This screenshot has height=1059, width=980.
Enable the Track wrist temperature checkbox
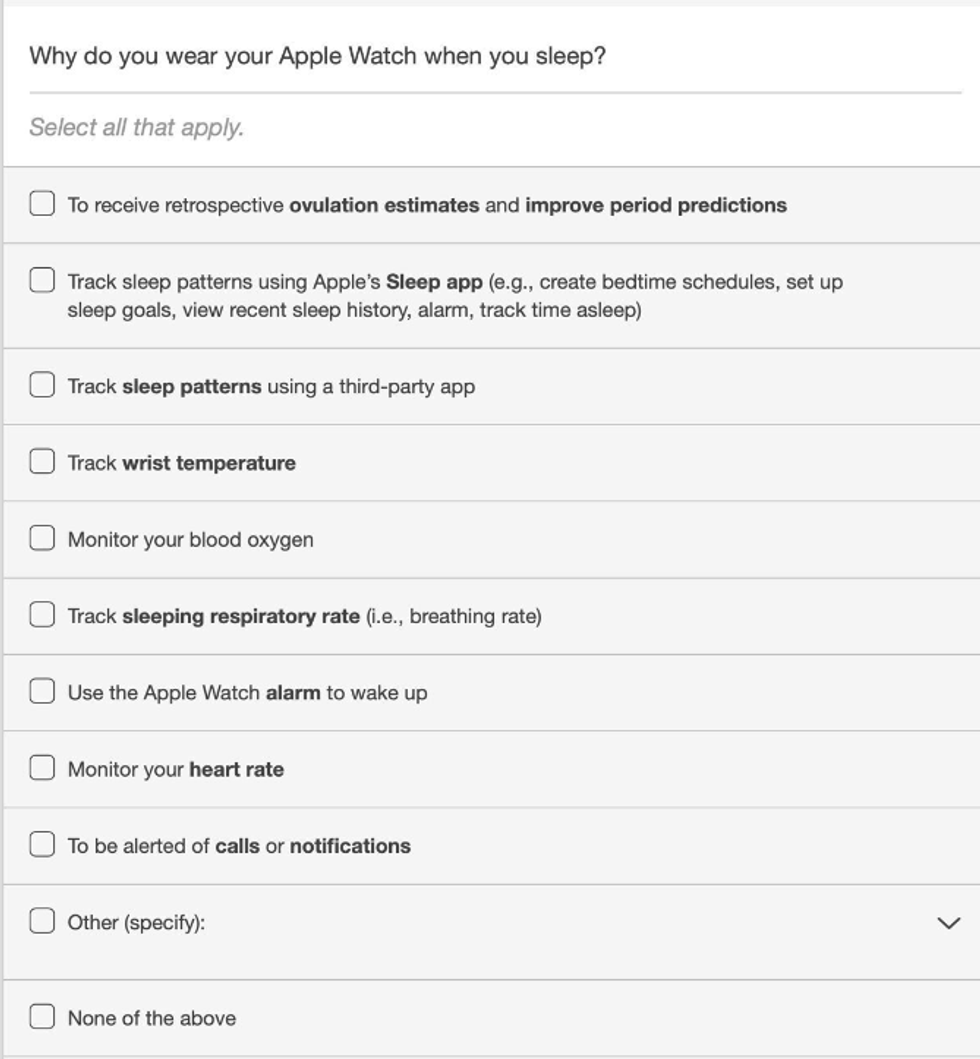pos(42,461)
